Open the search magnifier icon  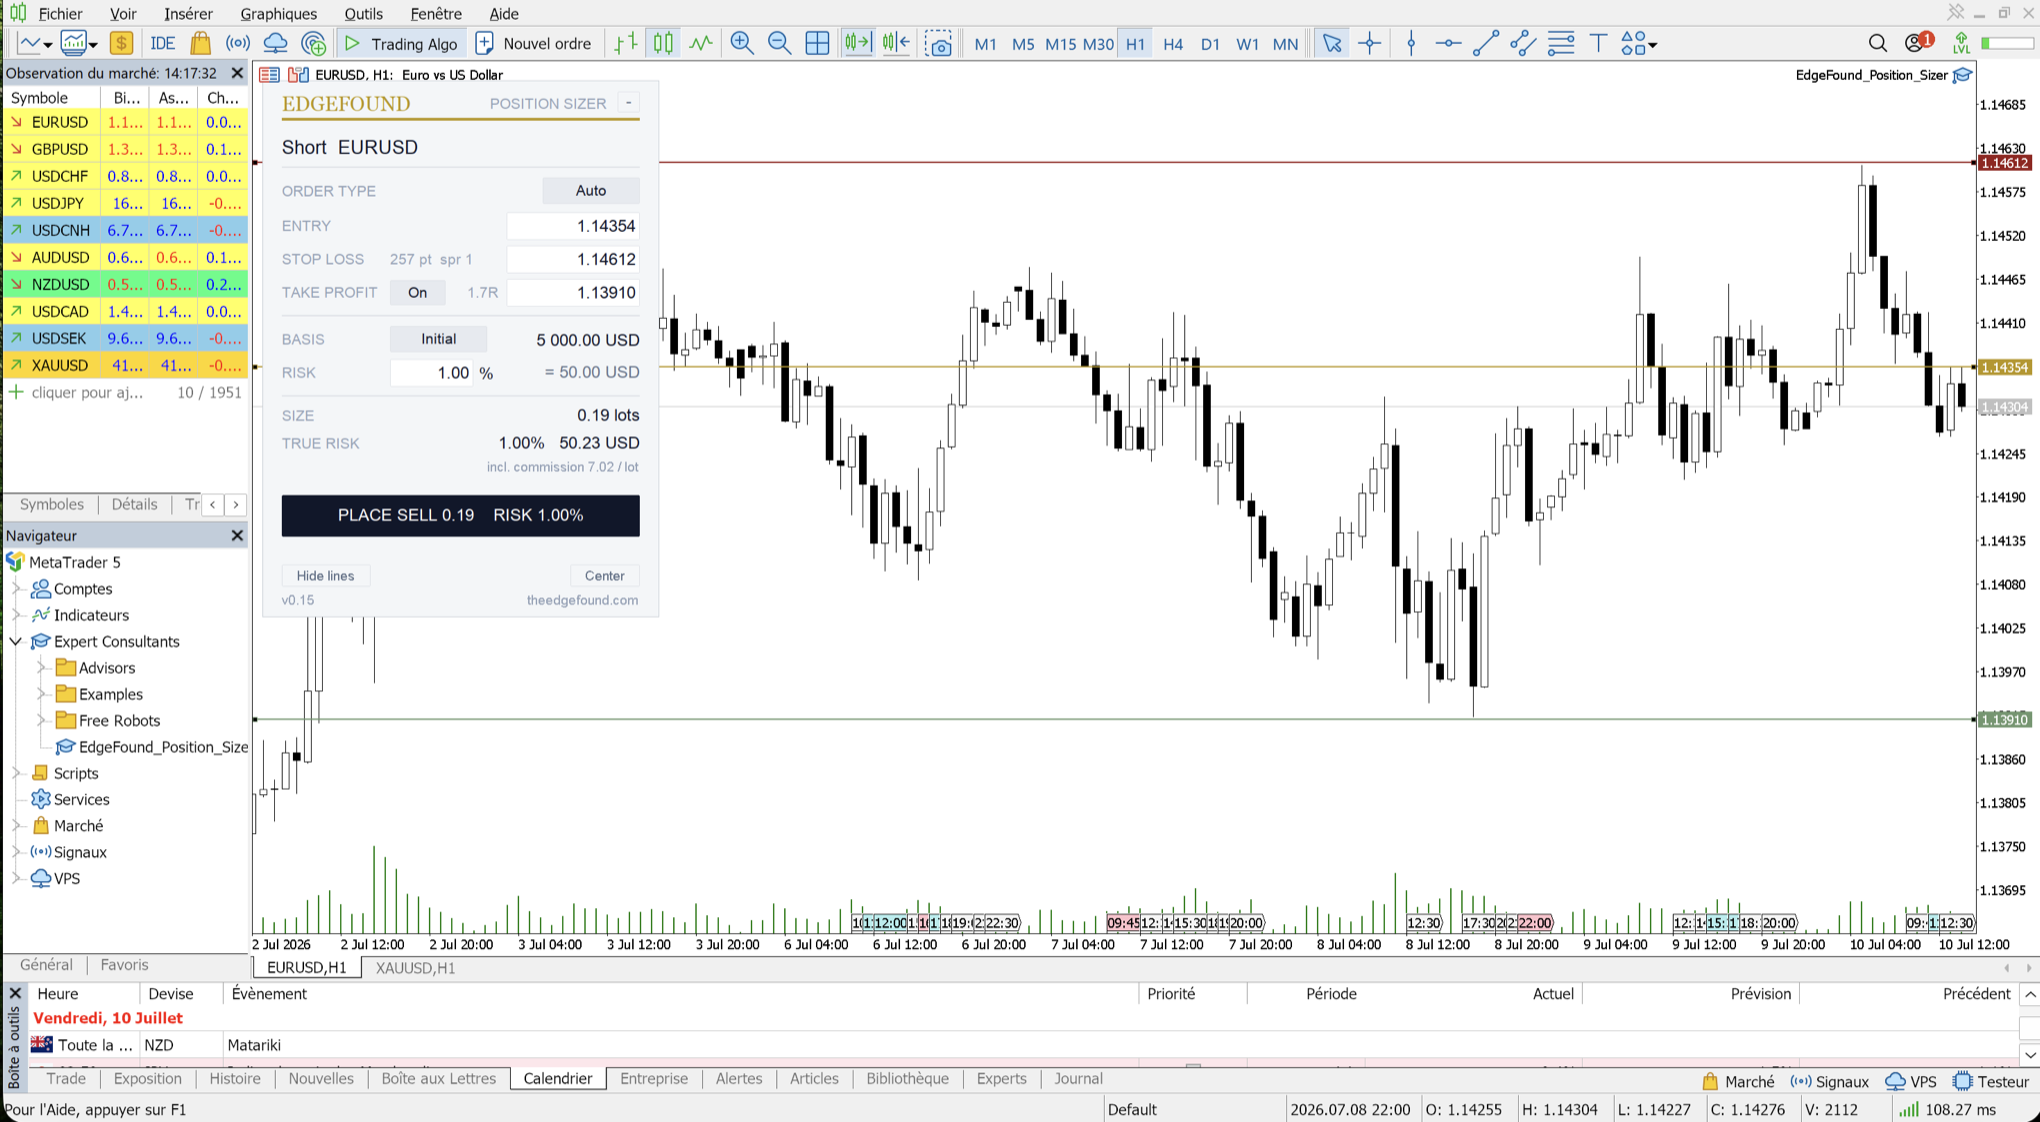[x=1877, y=43]
